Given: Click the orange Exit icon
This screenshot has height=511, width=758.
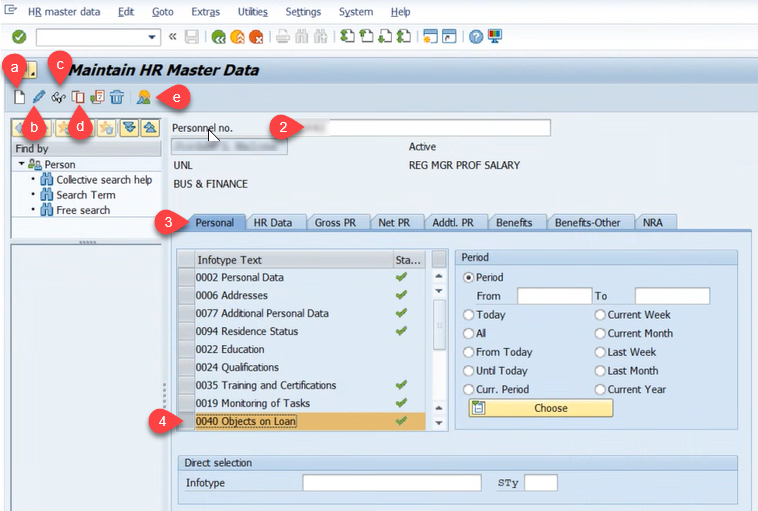Looking at the screenshot, I should pyautogui.click(x=237, y=37).
